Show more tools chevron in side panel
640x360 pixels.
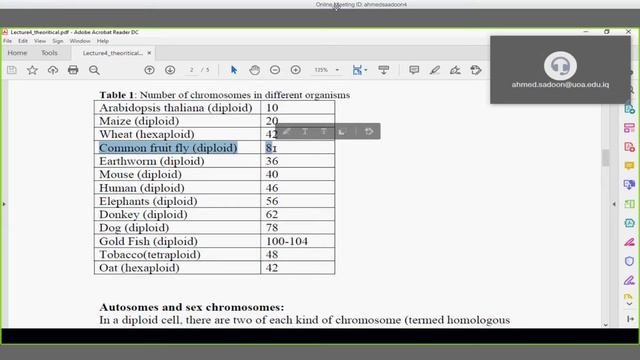629,304
